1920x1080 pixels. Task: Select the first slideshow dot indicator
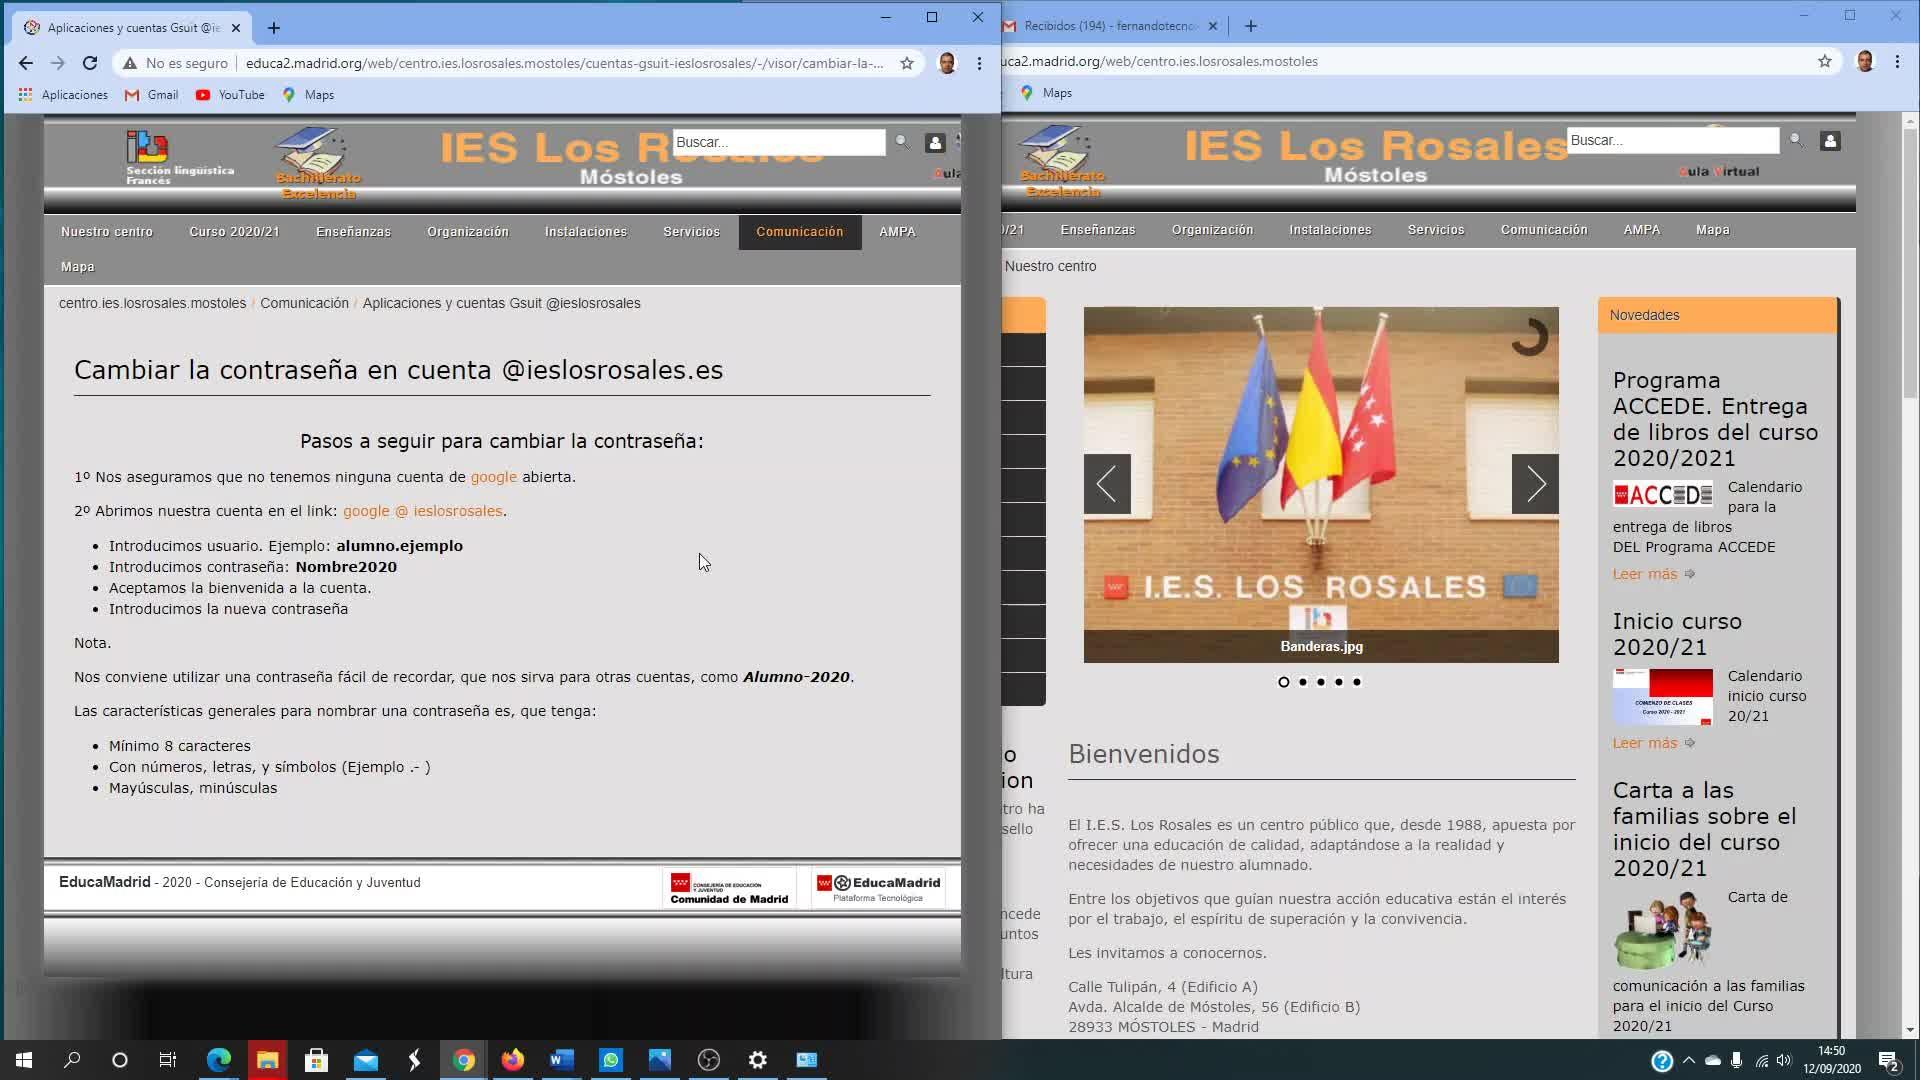click(1284, 682)
